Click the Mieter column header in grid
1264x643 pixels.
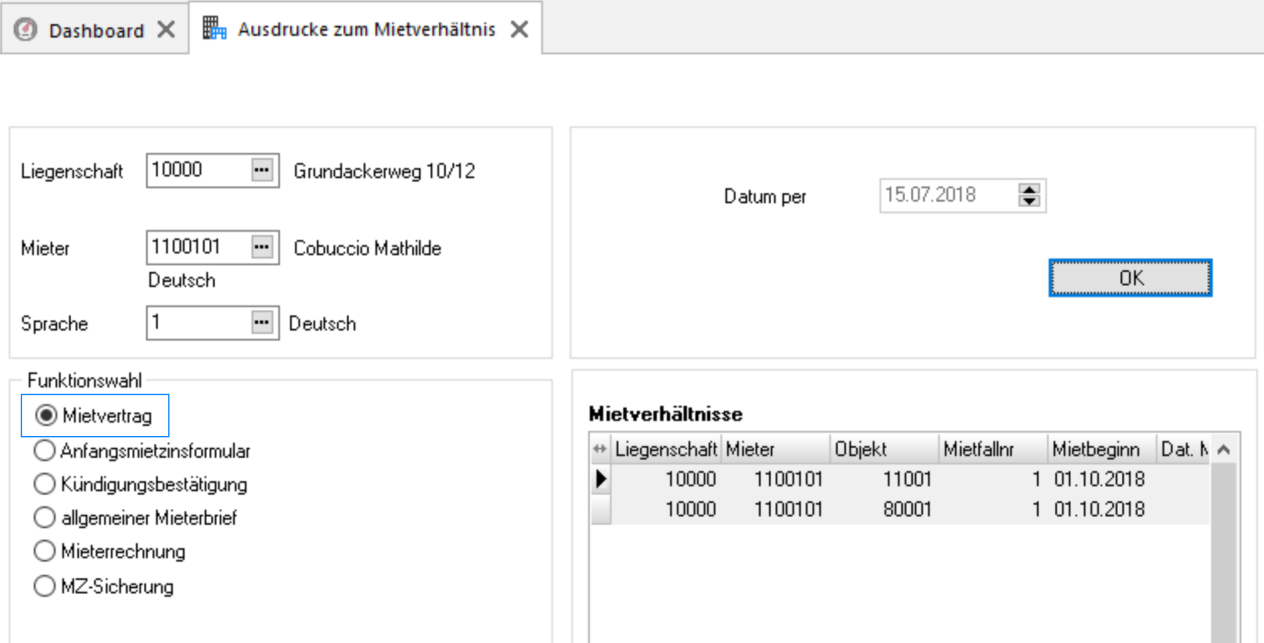pos(776,451)
